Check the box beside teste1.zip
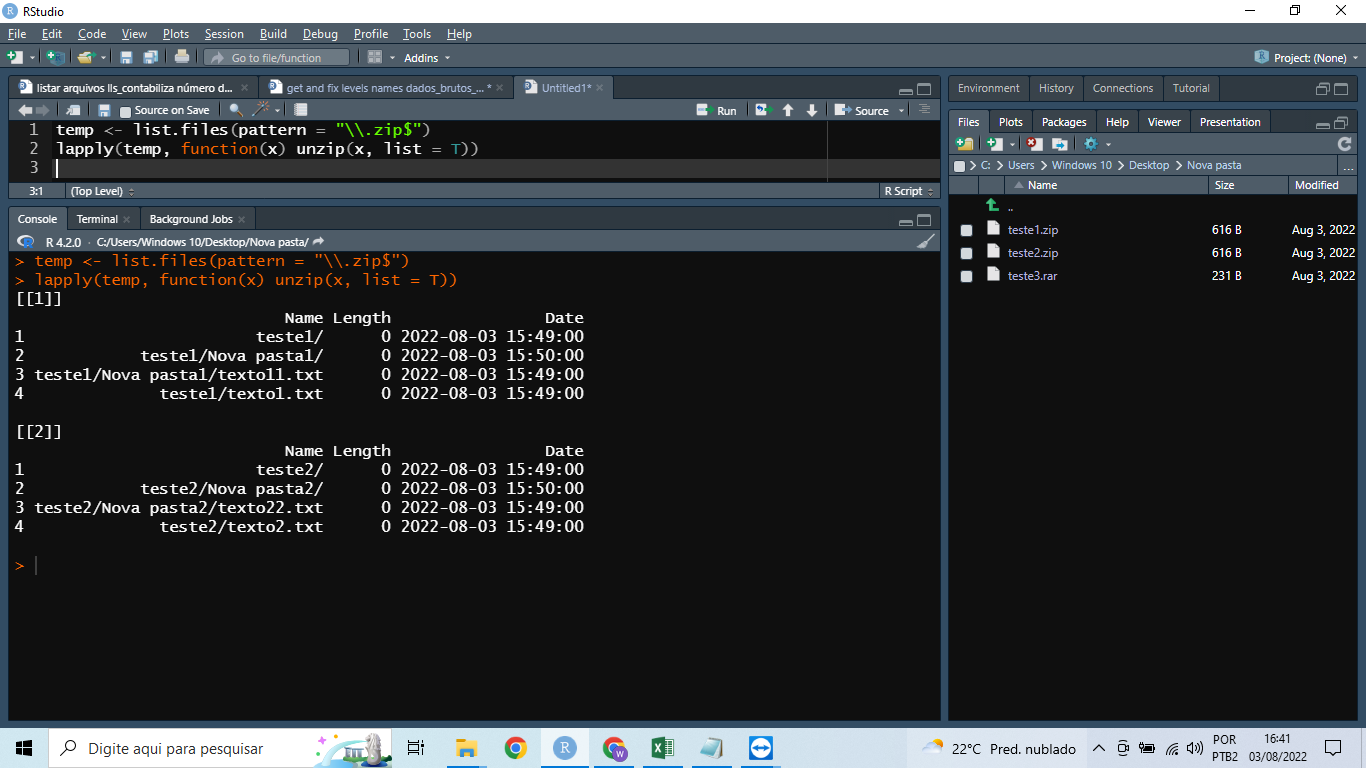 (x=966, y=230)
